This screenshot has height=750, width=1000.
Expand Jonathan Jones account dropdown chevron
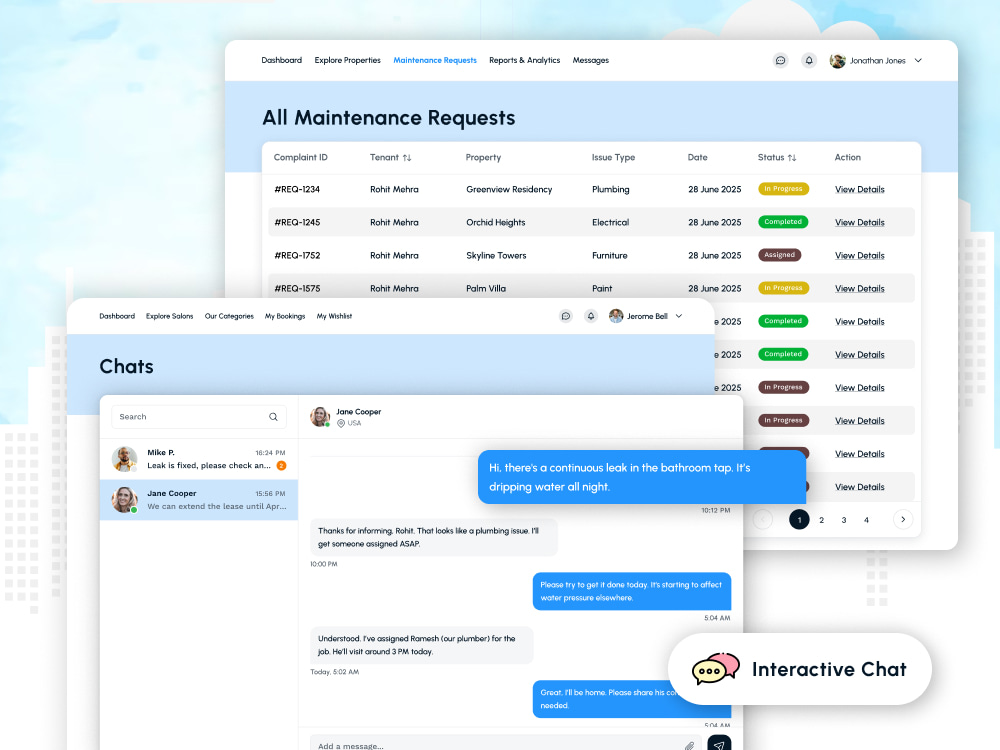pyautogui.click(x=918, y=61)
